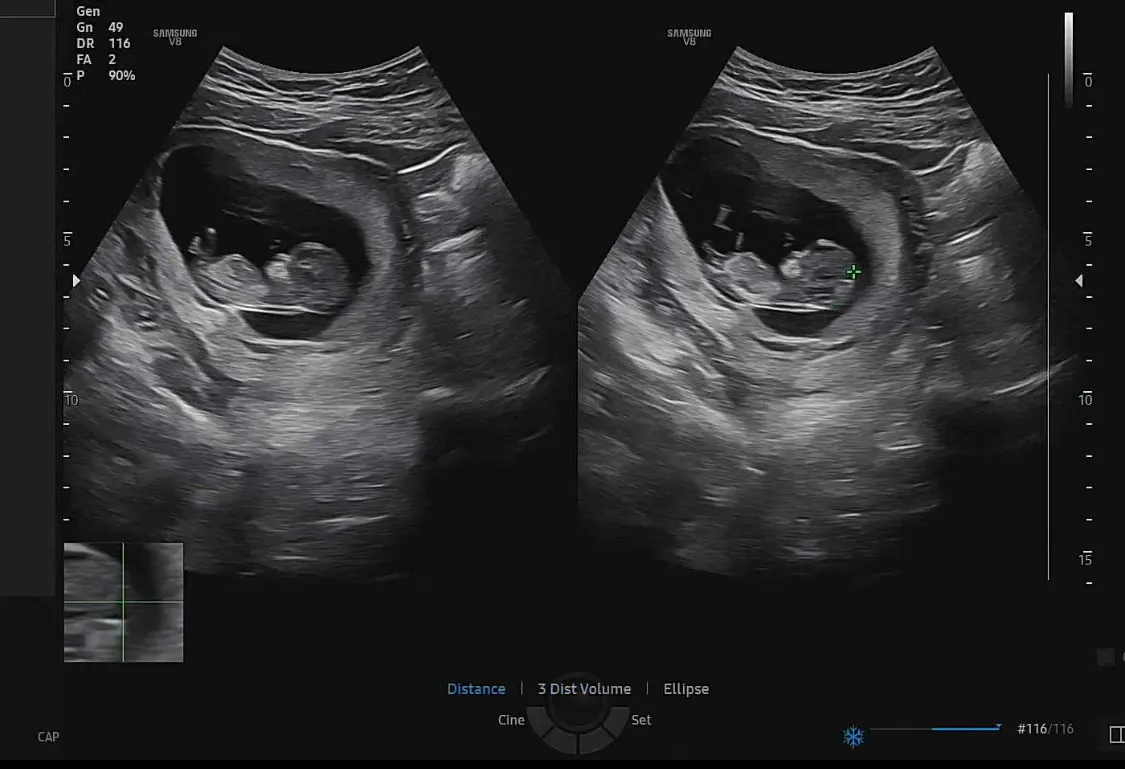
Task: Click the Gn 49 gain value
Action: coord(100,27)
